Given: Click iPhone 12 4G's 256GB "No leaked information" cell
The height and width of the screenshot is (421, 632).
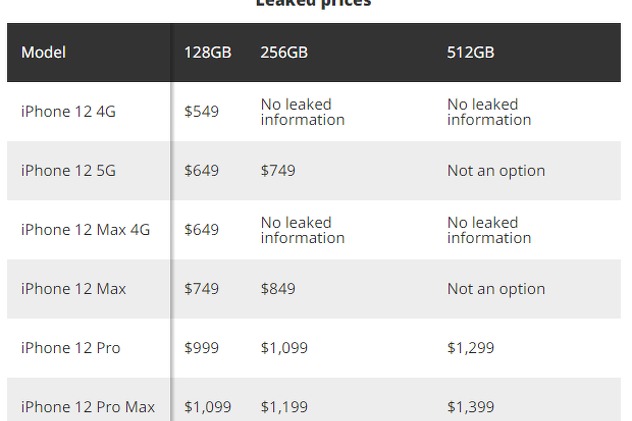Looking at the screenshot, I should coord(302,111).
